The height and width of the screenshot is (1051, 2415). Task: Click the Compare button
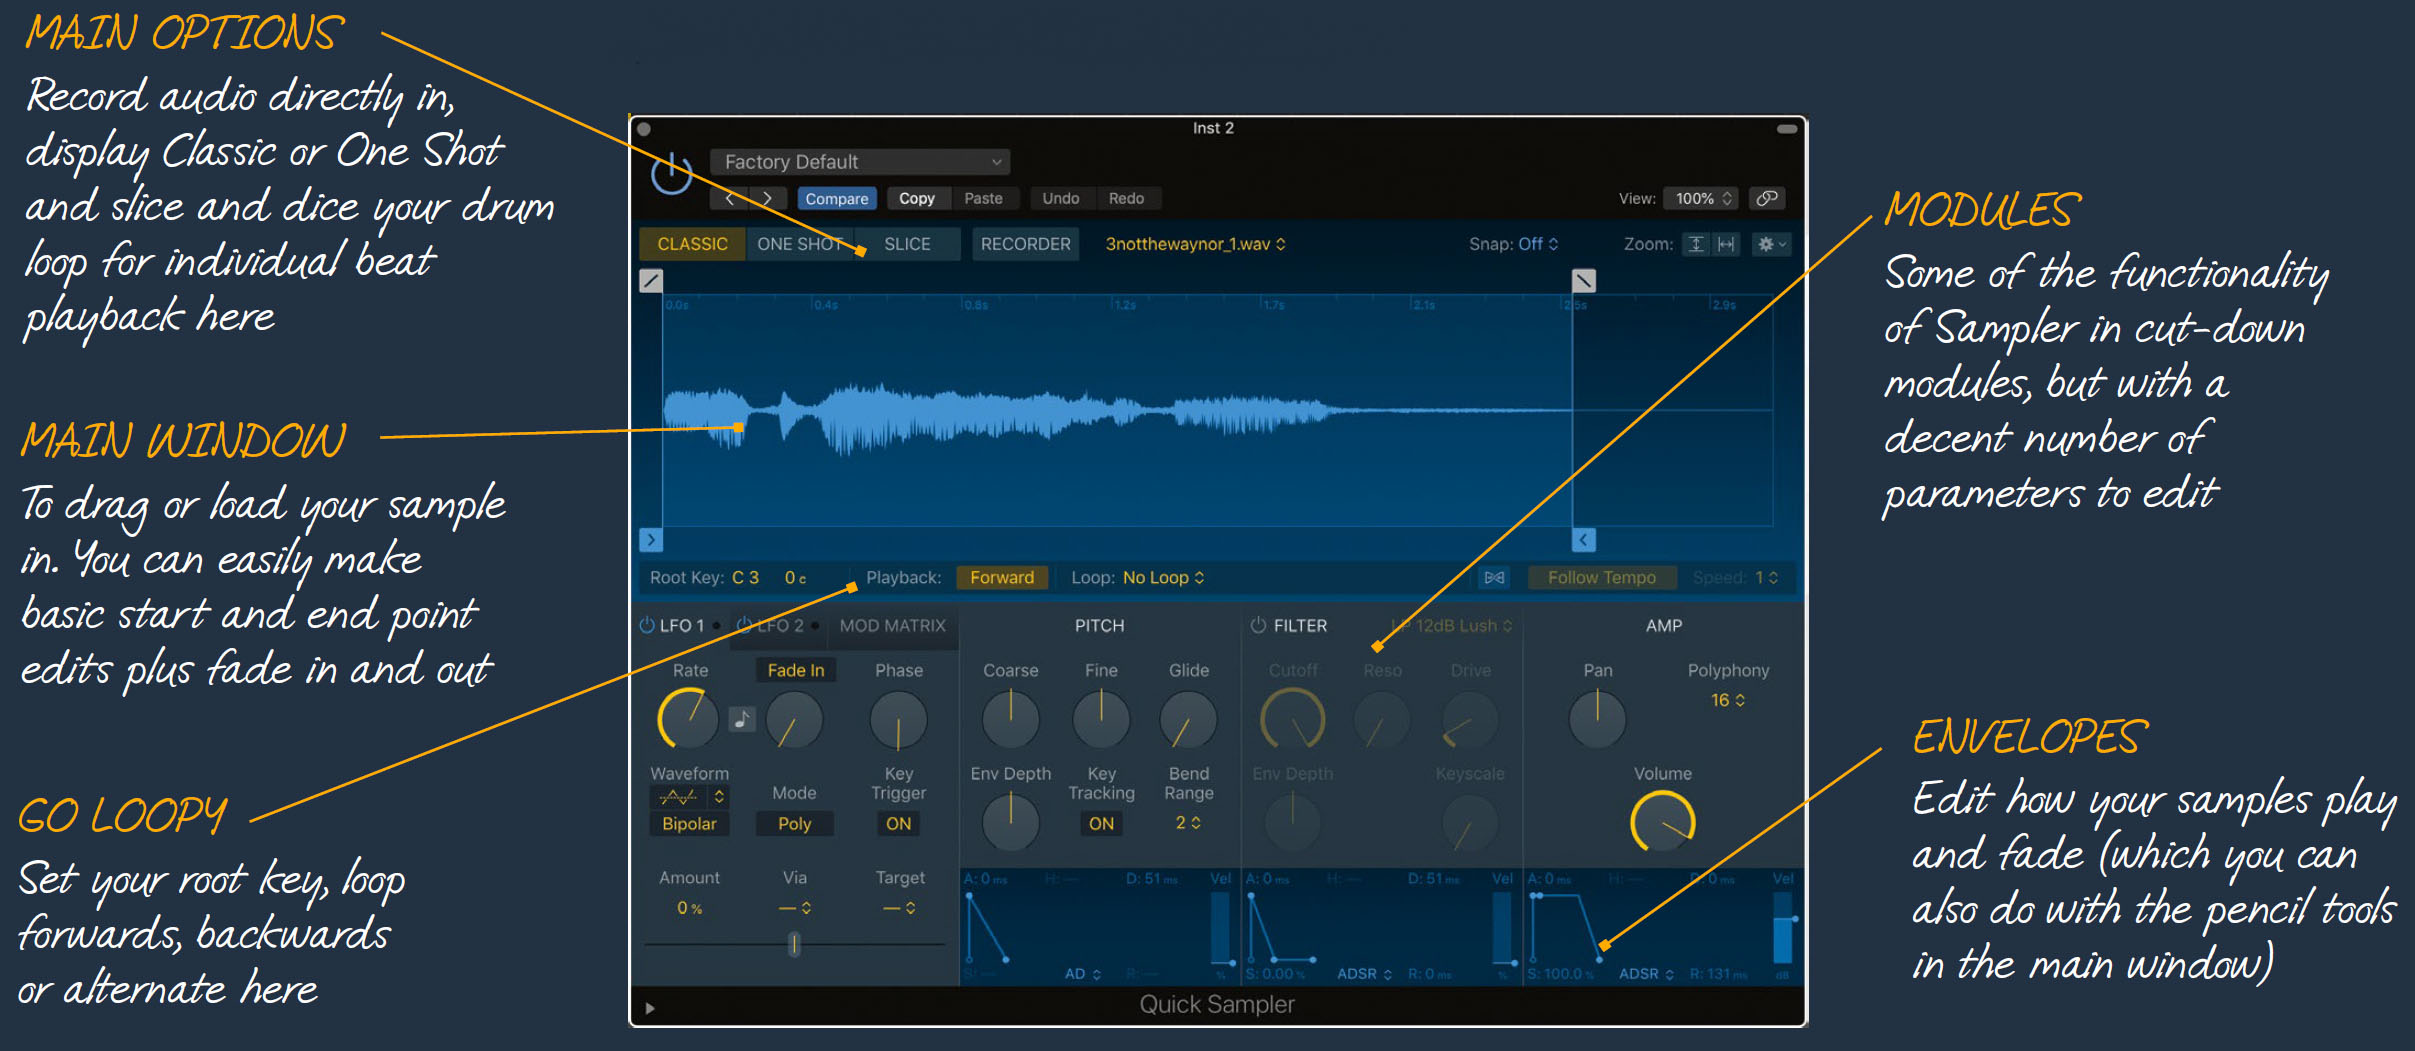tap(837, 198)
